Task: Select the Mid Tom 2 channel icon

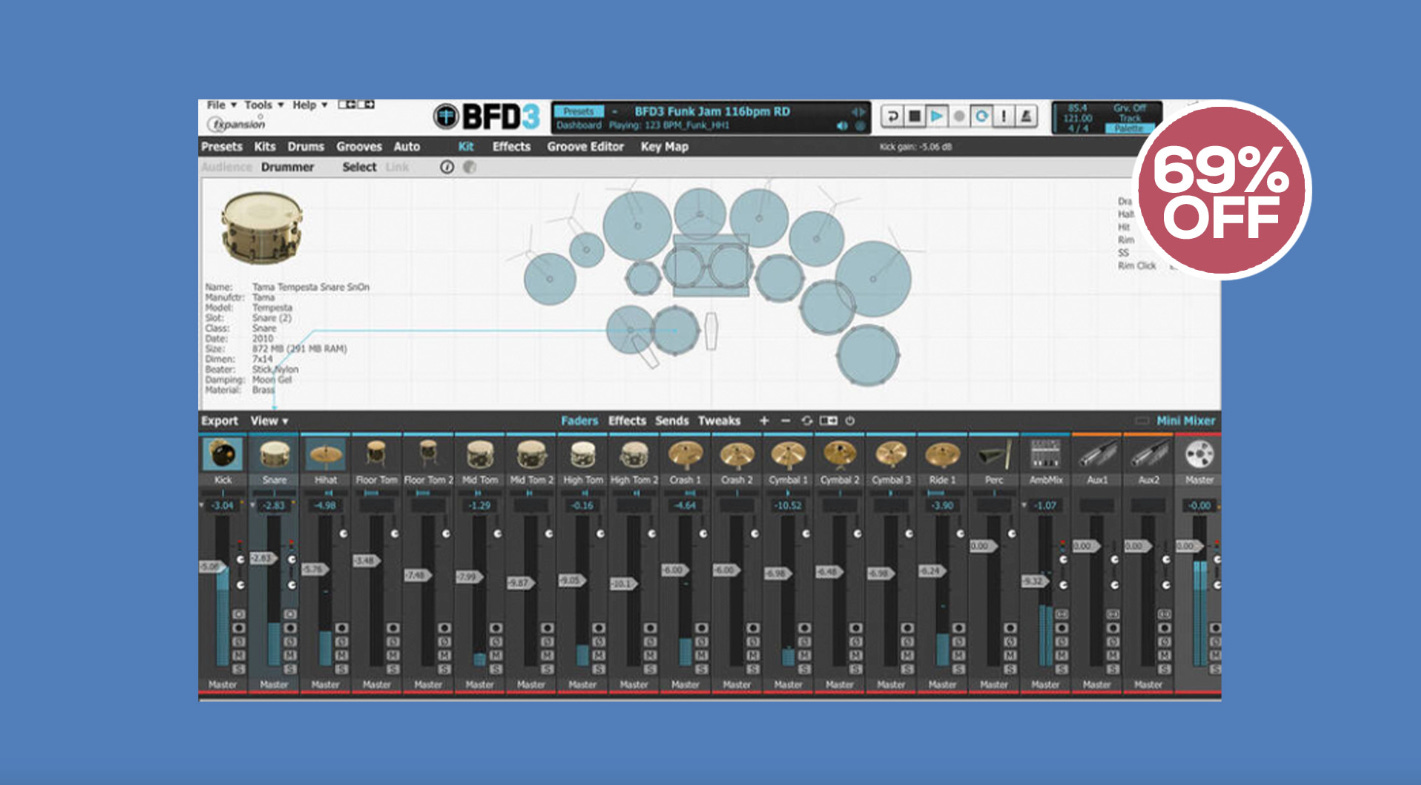Action: [531, 455]
